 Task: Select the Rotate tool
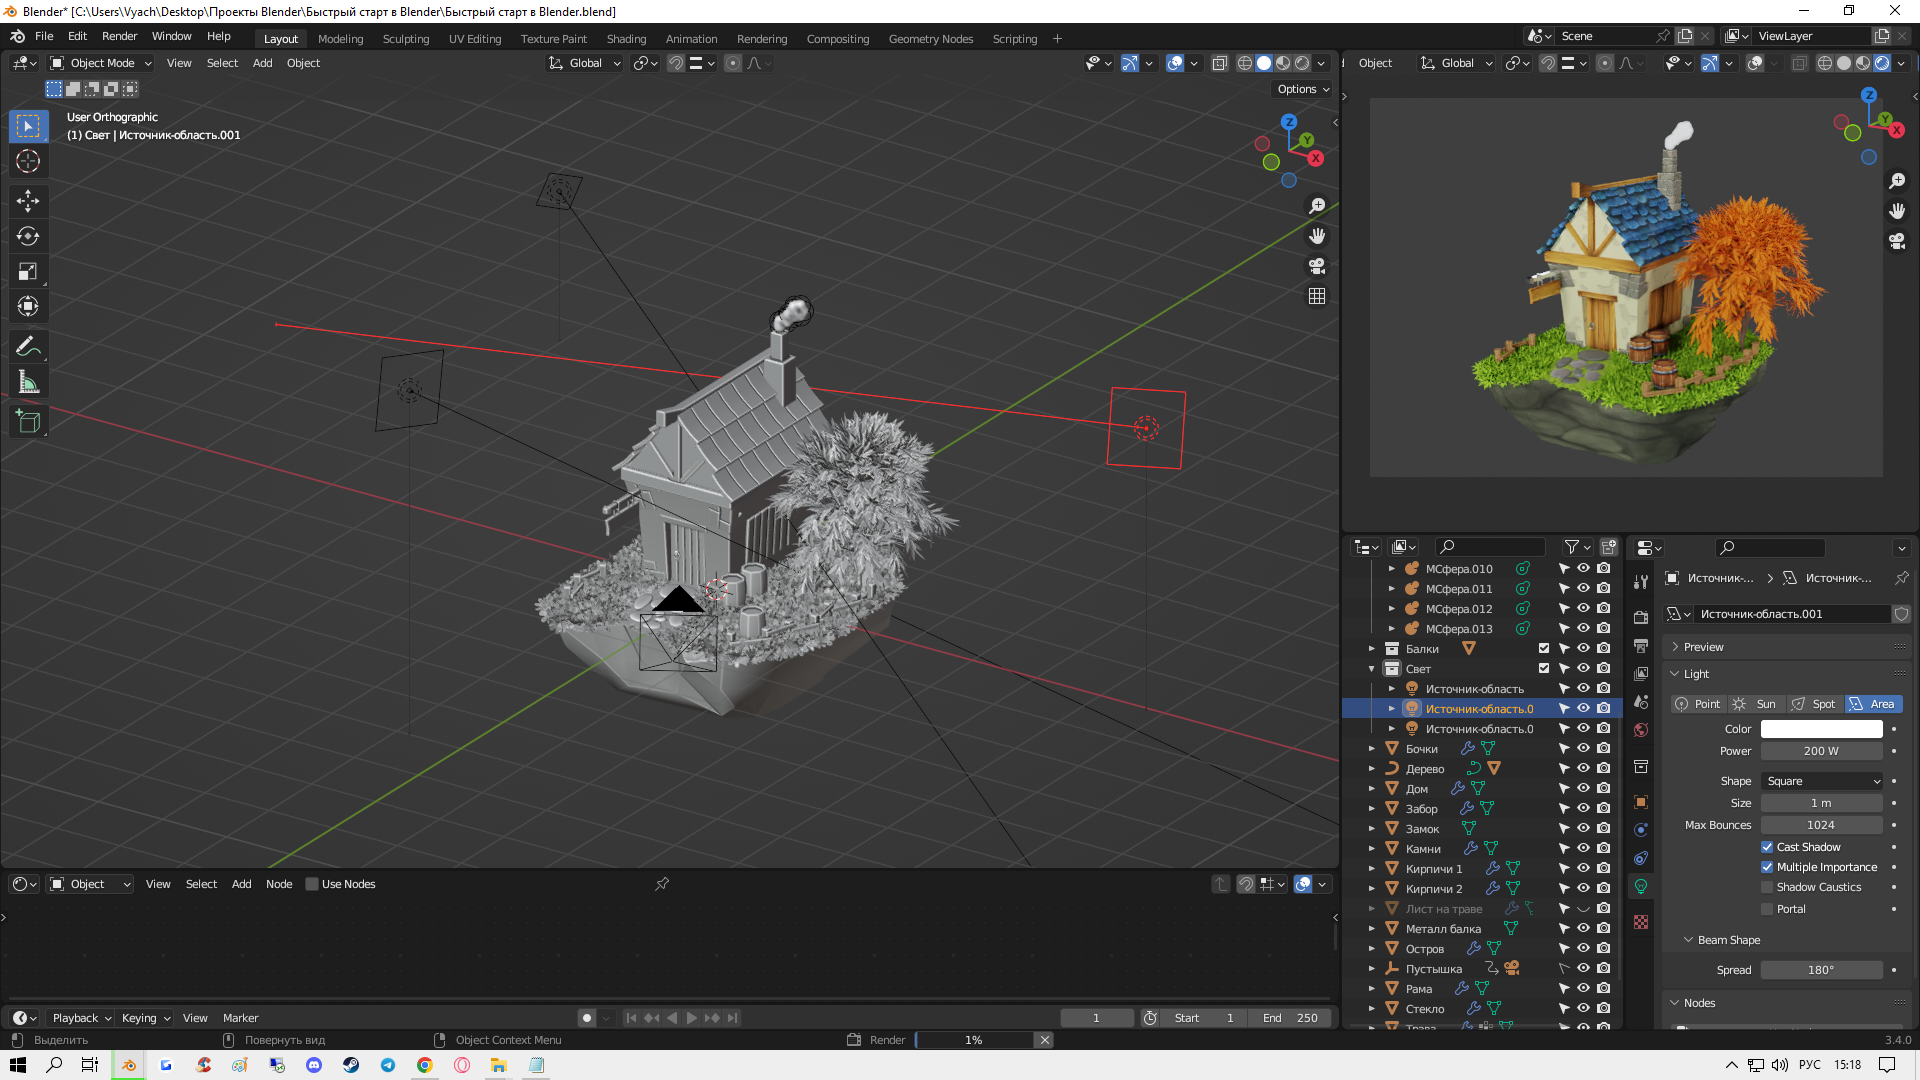(x=28, y=236)
